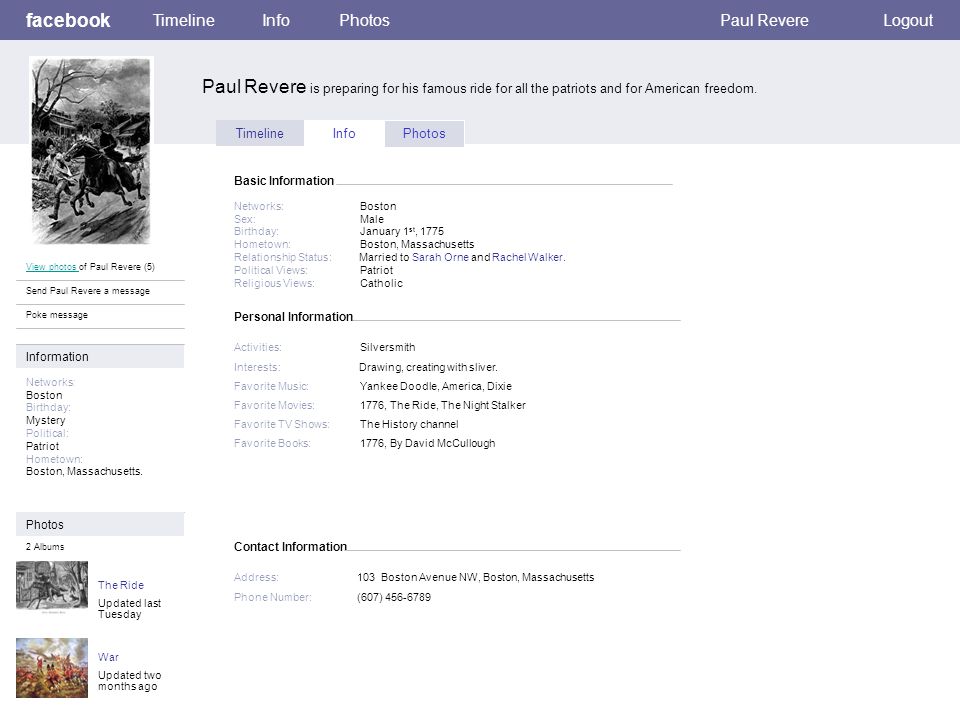This screenshot has height=720, width=960.
Task: Click Favorite Movies value with The Night Stalker
Action: tap(443, 405)
